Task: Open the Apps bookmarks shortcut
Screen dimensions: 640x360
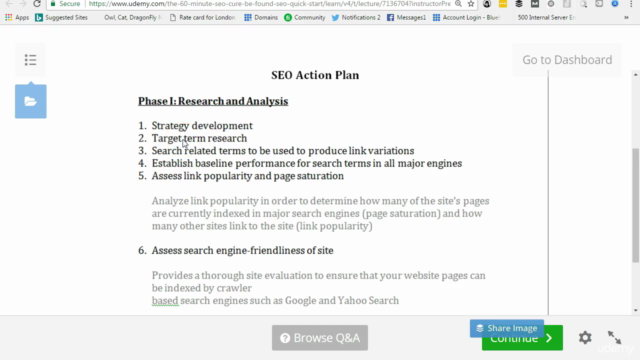Action: click(x=17, y=18)
